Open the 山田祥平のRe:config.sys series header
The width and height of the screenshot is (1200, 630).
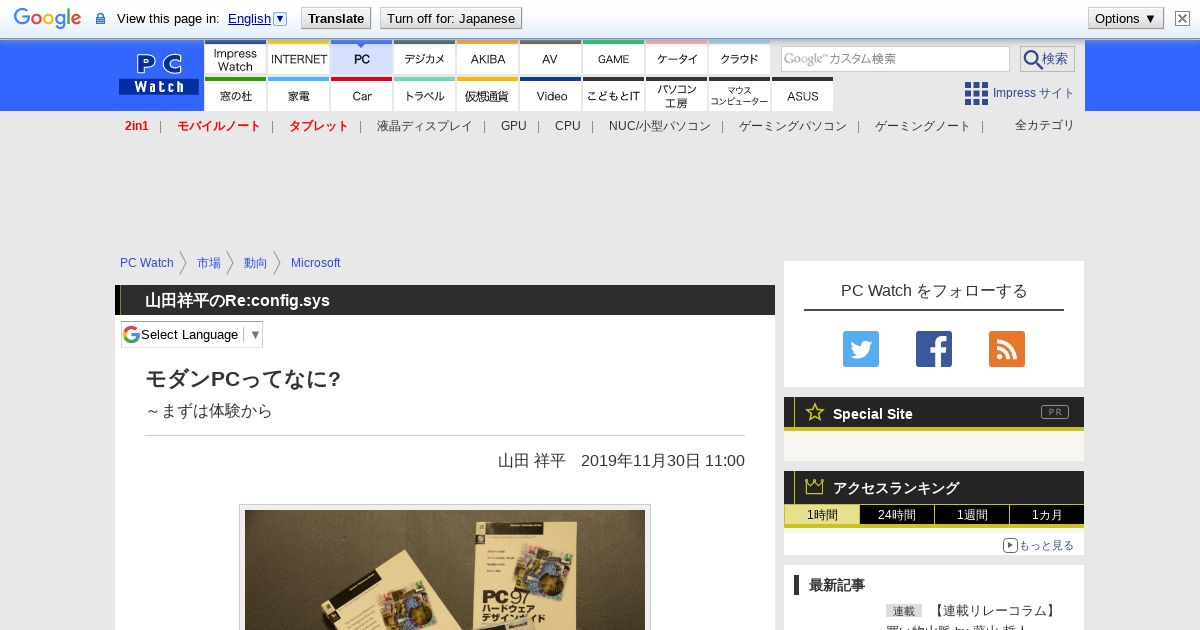click(x=237, y=300)
